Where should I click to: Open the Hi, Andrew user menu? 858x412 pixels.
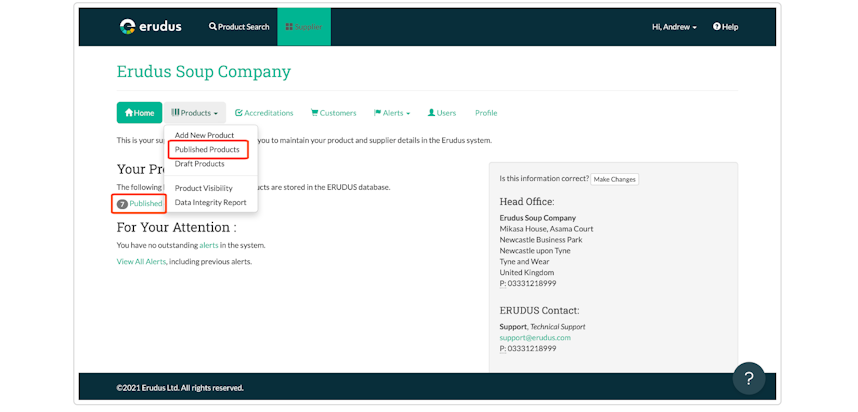coord(674,27)
